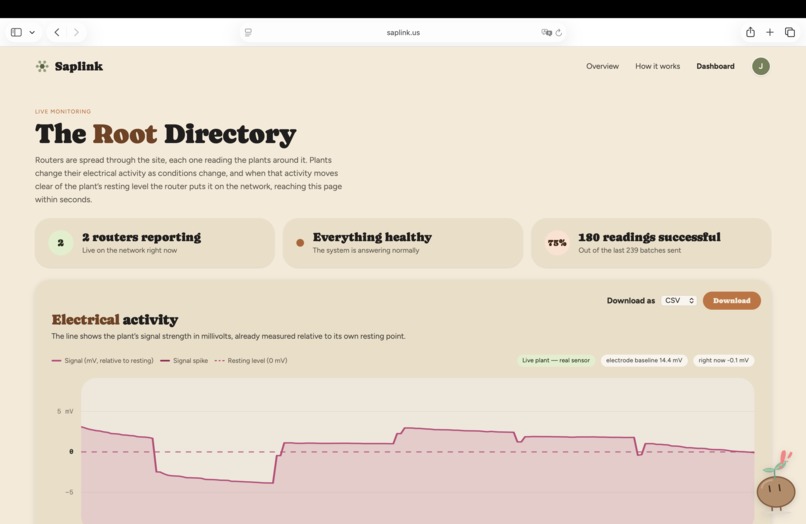The width and height of the screenshot is (806, 524).
Task: Click the green 2 badge
Action: [61, 243]
